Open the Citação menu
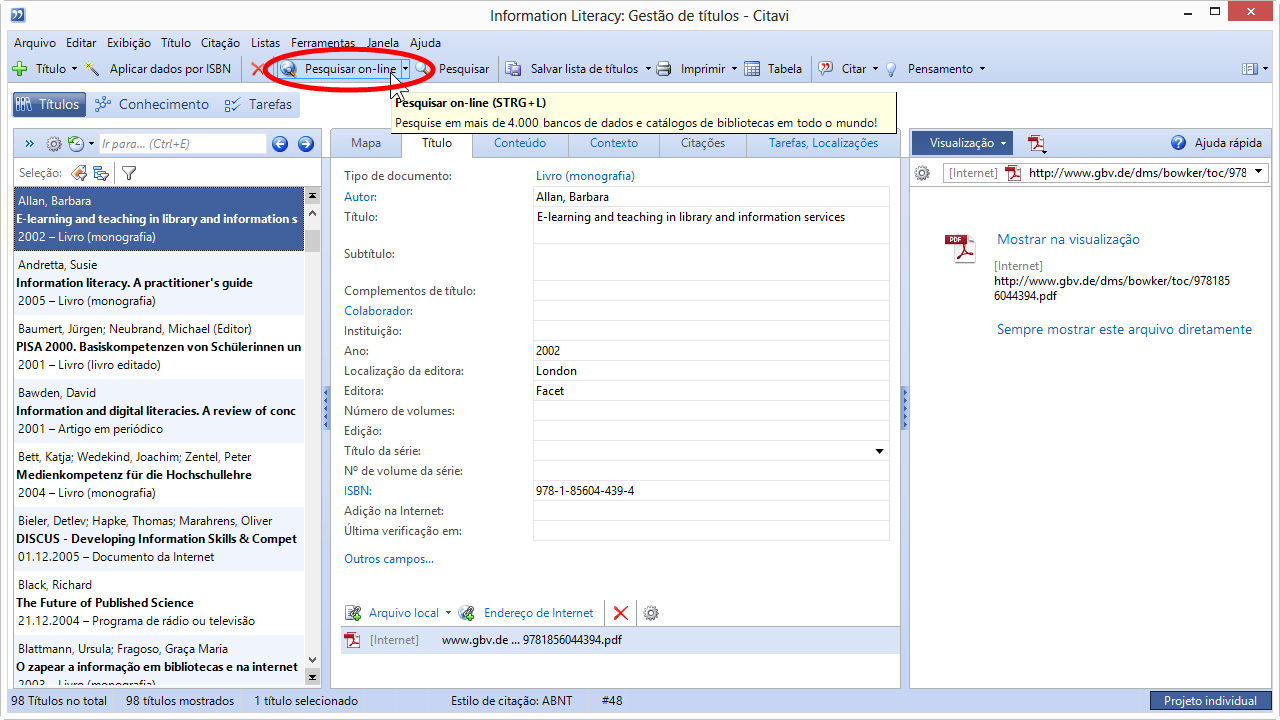Viewport: 1280px width, 720px height. (x=220, y=43)
